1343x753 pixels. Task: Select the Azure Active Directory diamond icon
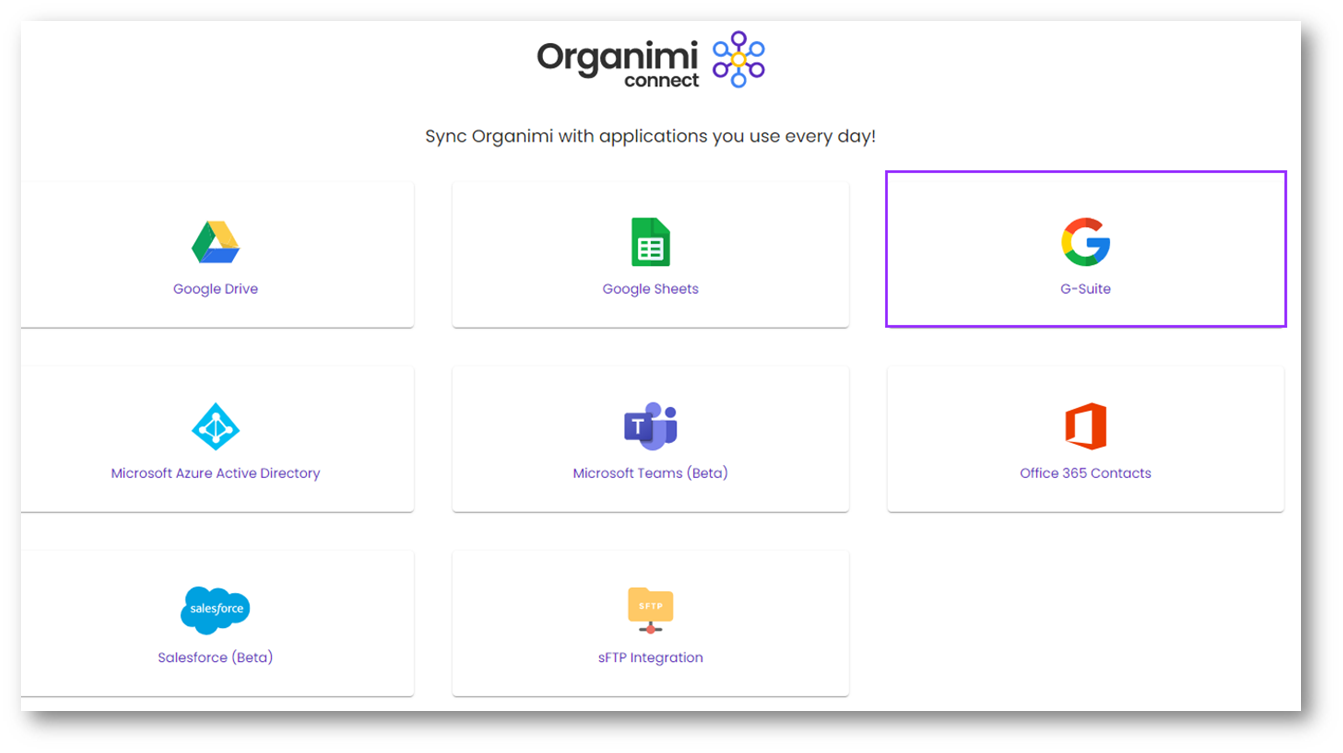[x=215, y=427]
